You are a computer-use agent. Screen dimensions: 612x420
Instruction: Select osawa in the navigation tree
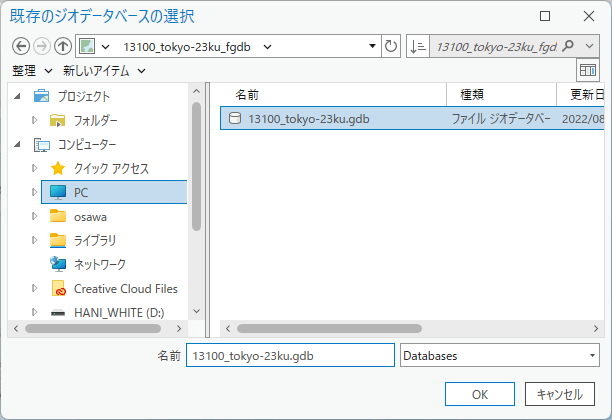(x=90, y=217)
